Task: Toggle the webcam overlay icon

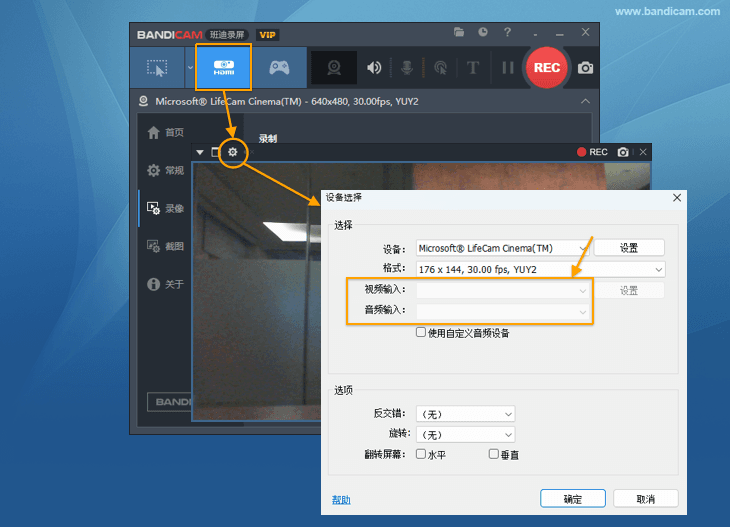Action: (334, 68)
